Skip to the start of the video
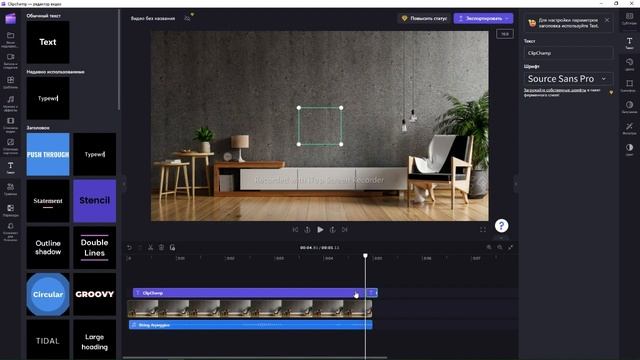 click(x=295, y=230)
